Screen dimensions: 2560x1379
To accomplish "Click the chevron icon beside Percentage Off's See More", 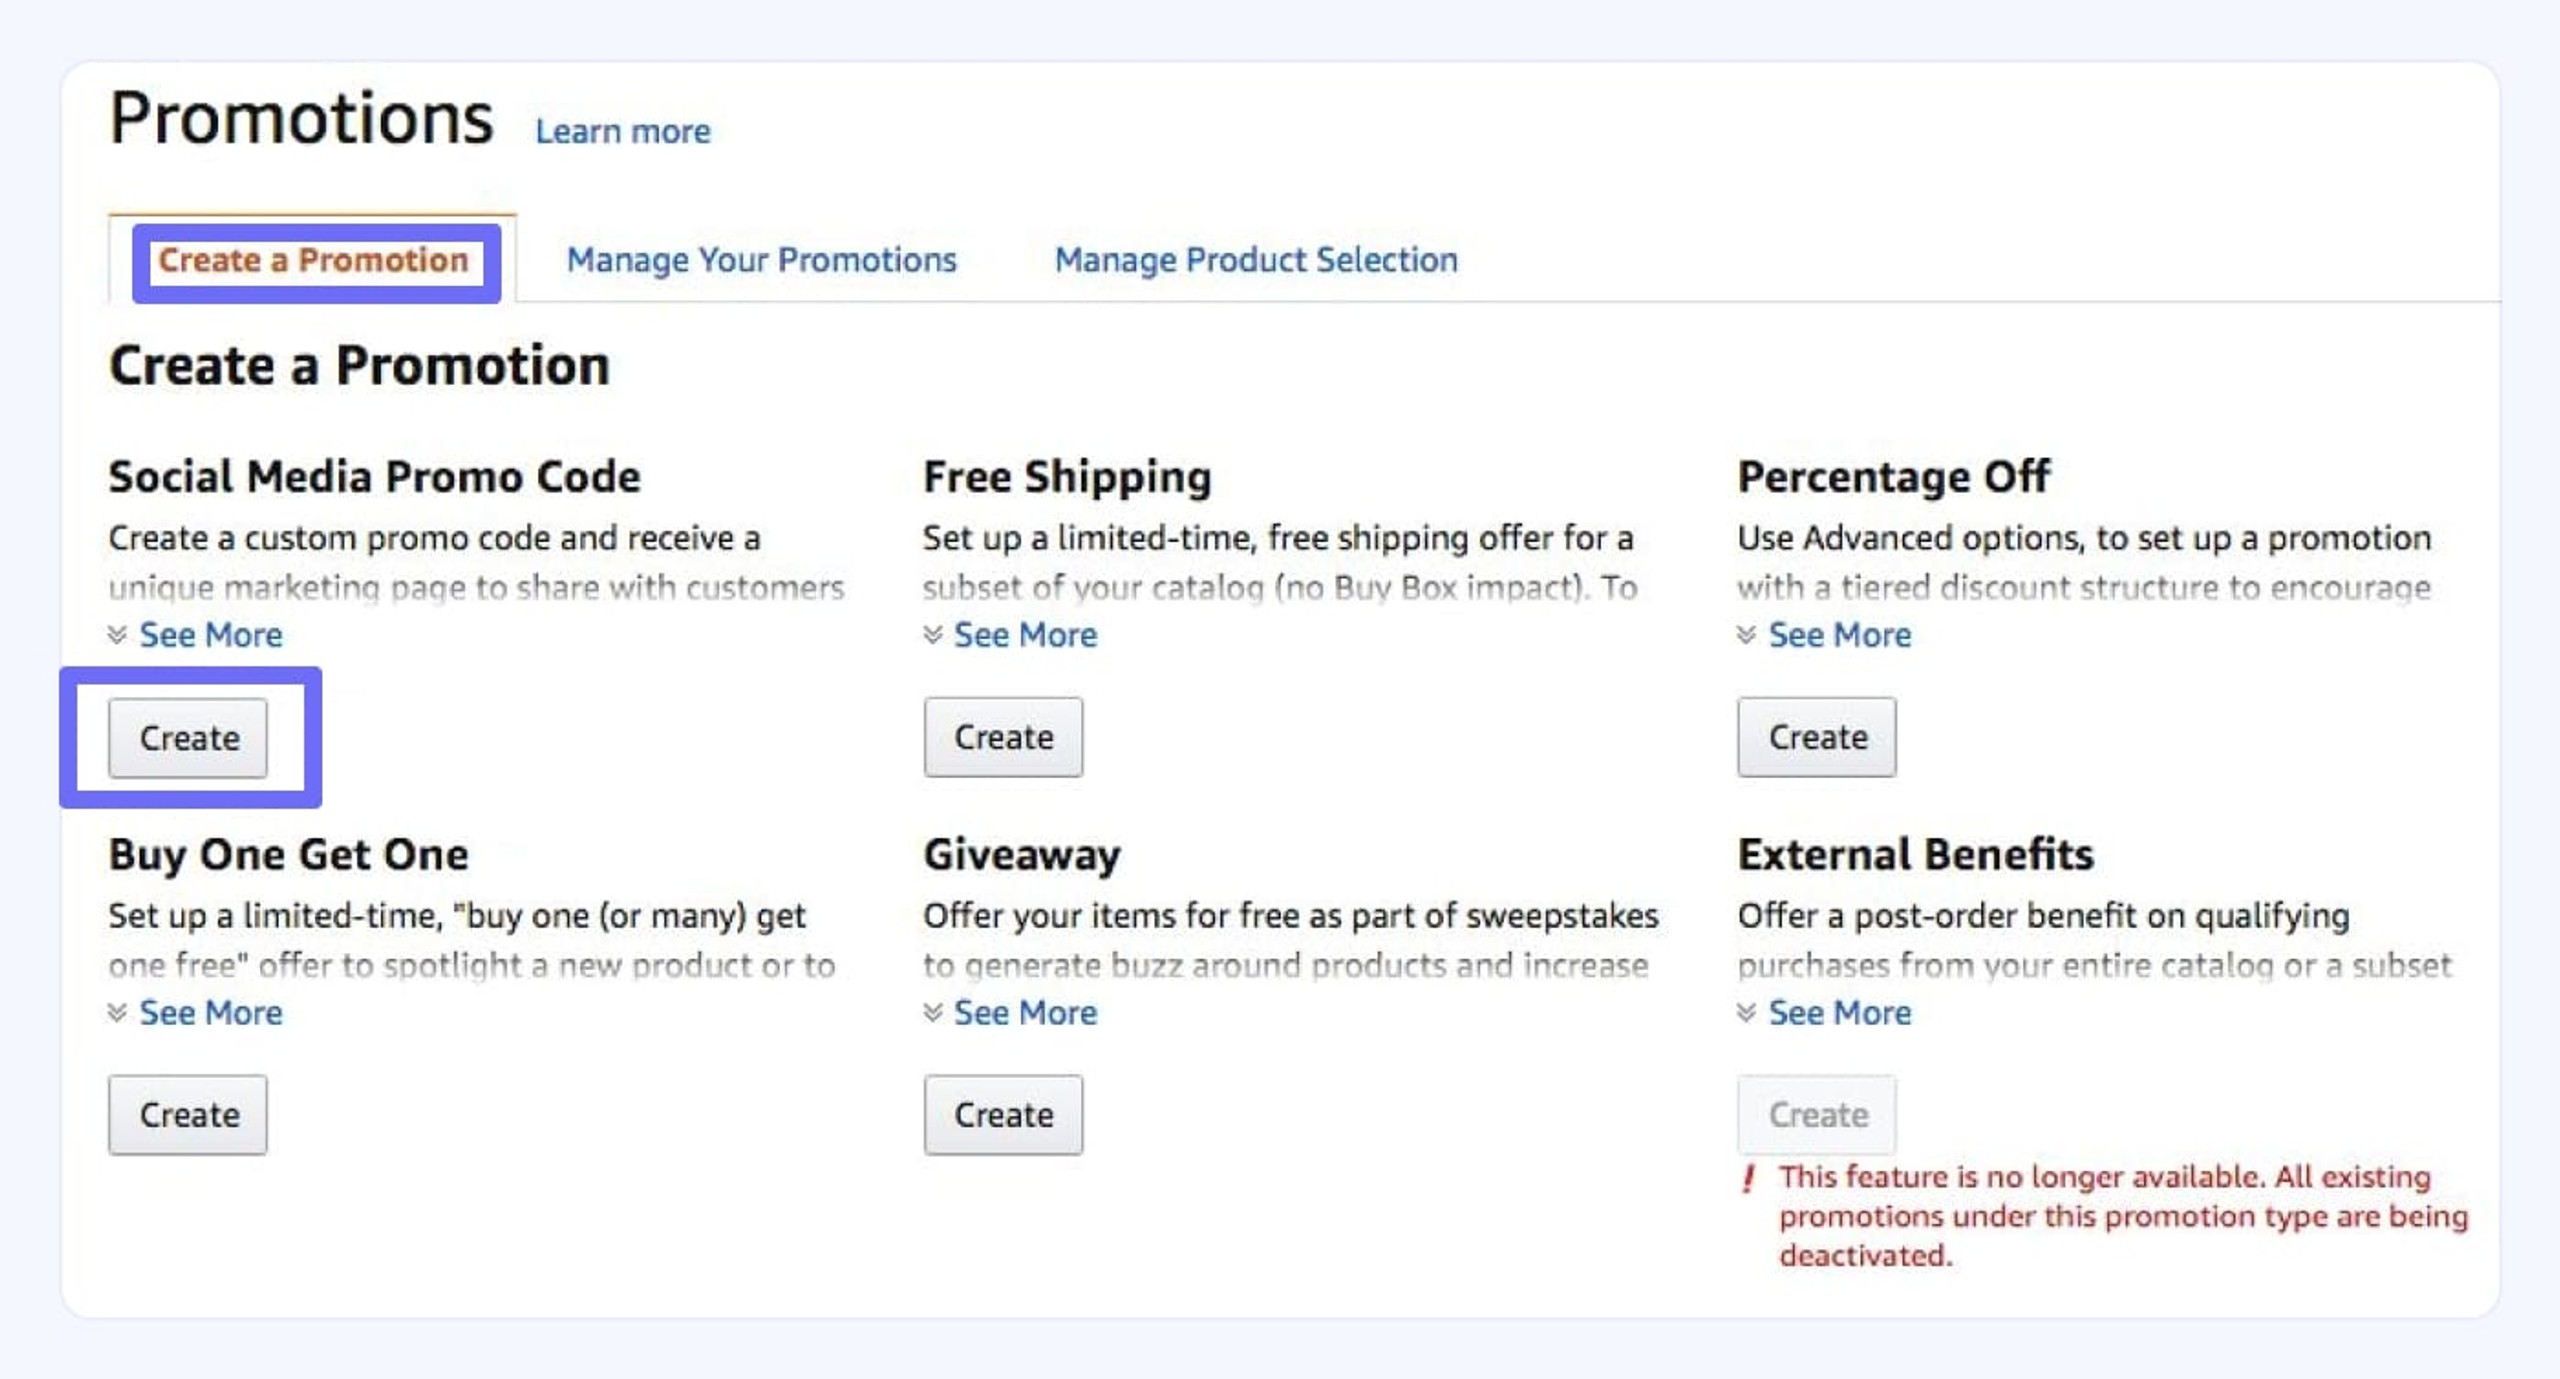I will click(1746, 635).
